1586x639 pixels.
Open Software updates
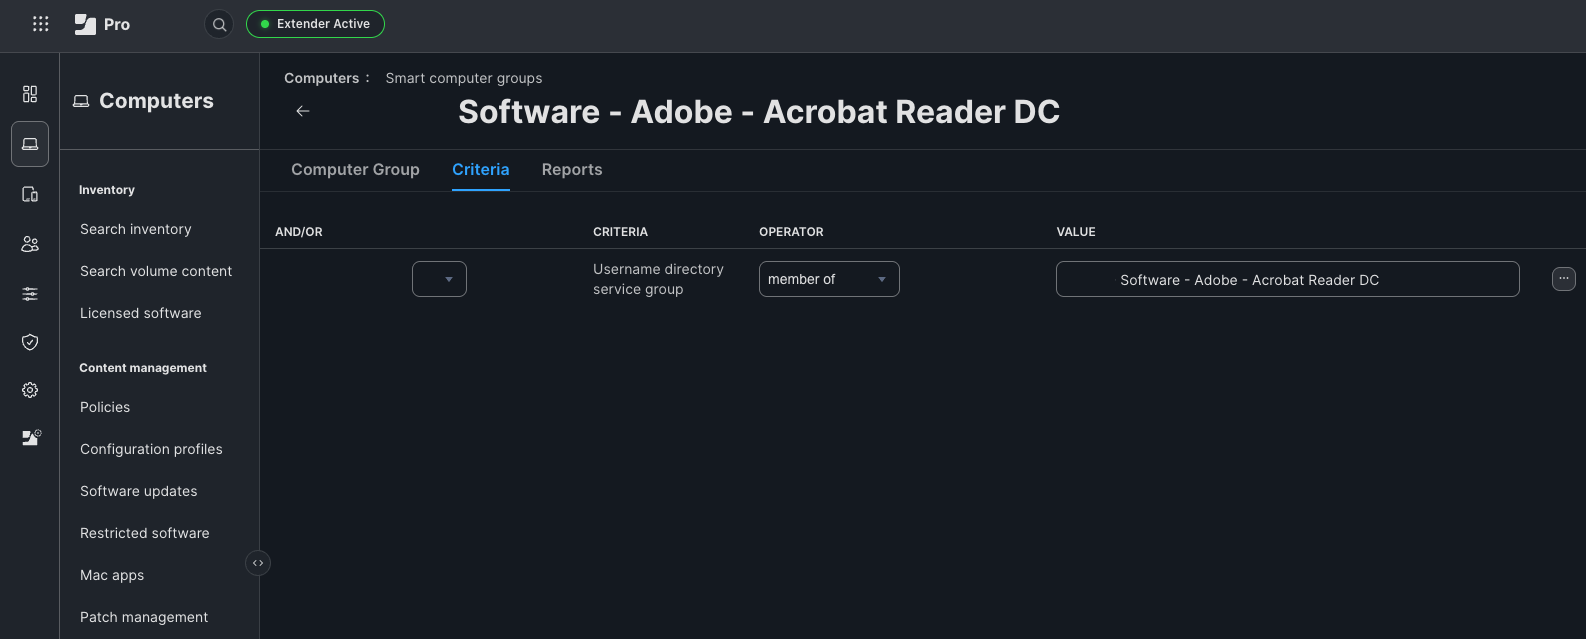pos(139,491)
